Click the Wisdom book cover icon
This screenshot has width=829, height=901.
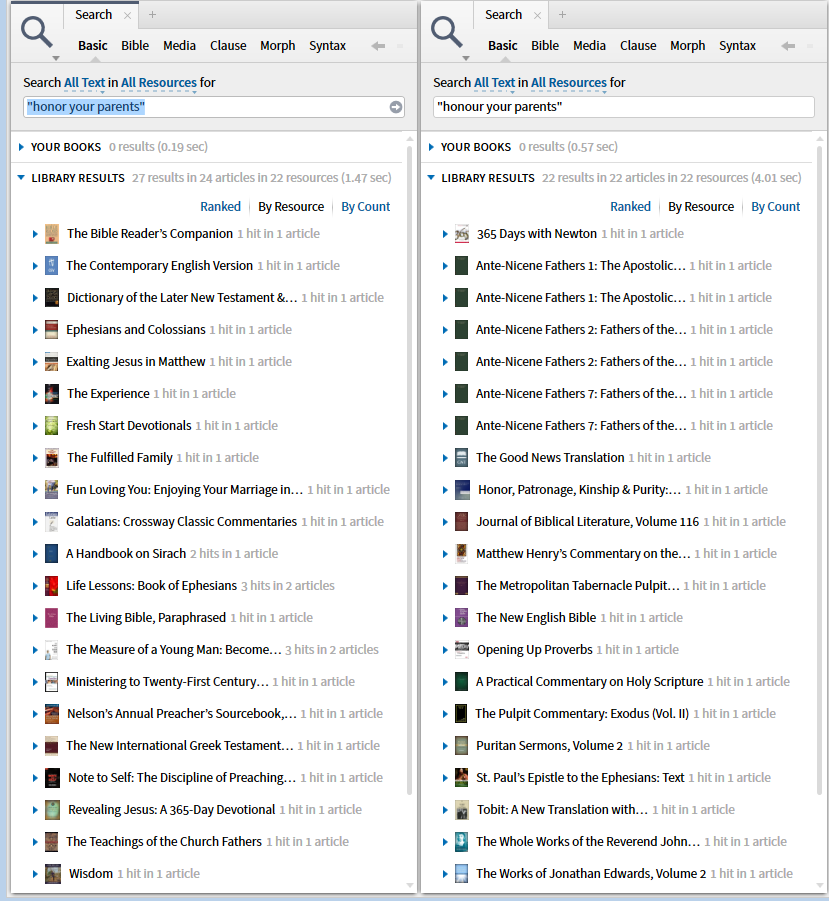click(53, 873)
